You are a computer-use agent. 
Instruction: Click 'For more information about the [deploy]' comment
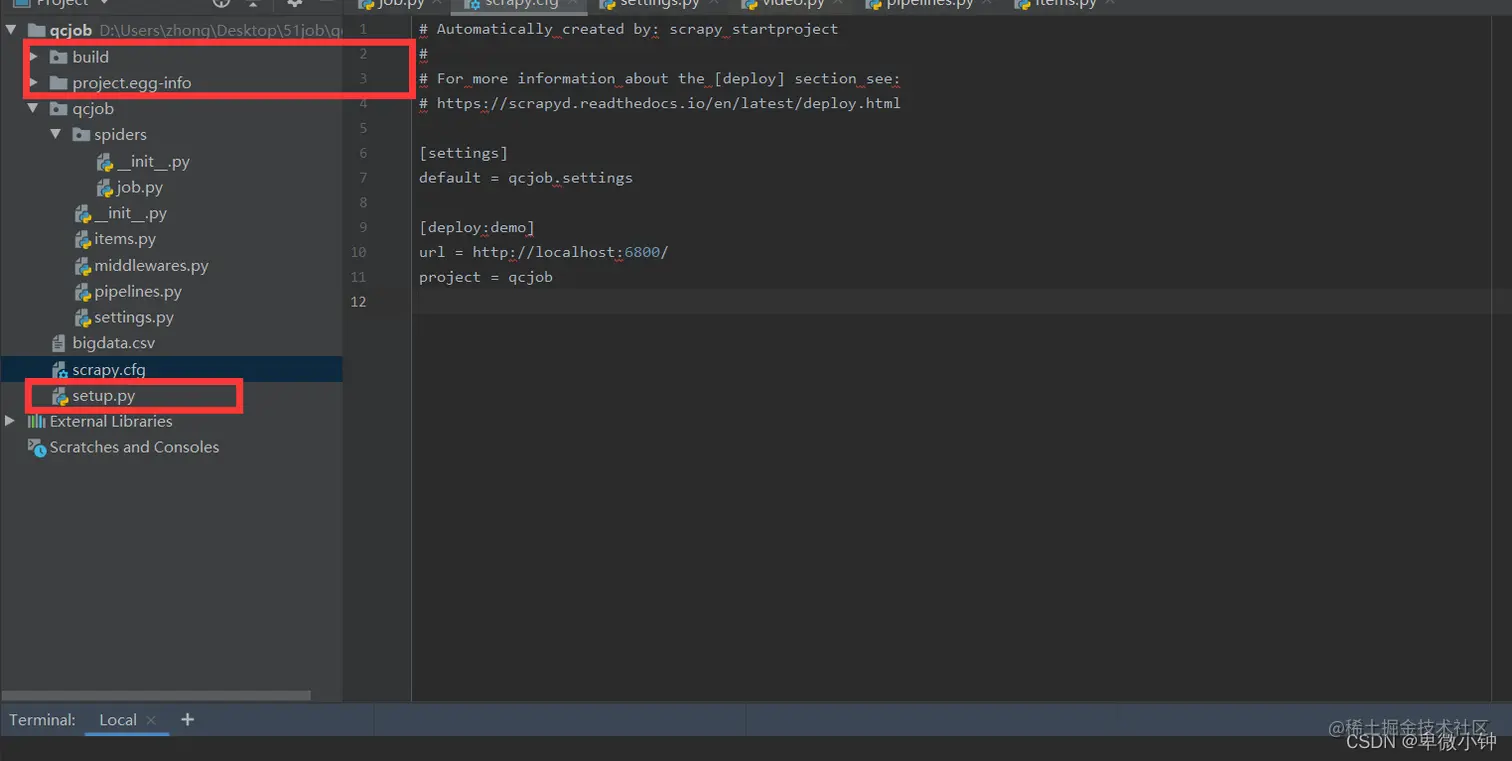point(660,78)
